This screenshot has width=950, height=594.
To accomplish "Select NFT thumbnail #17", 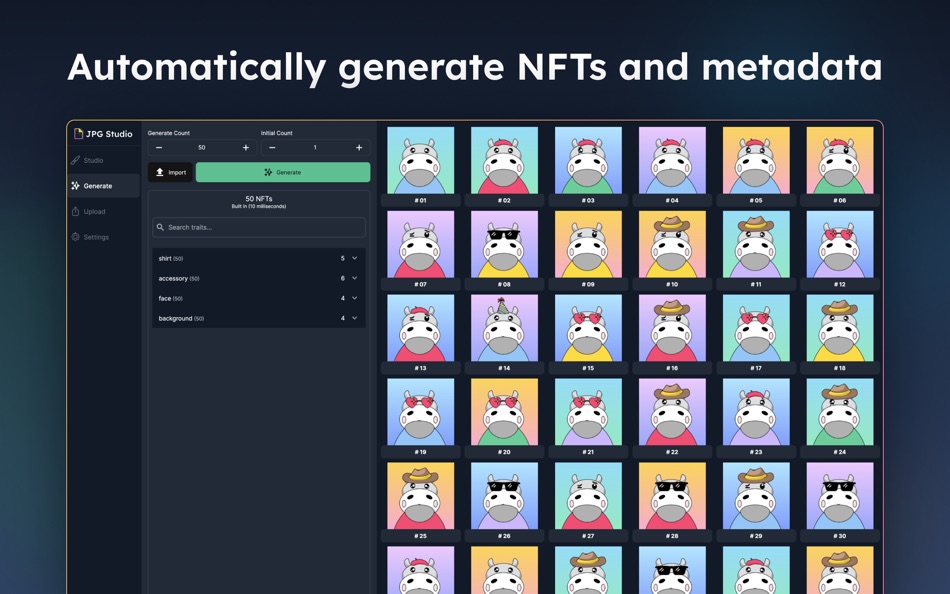I will [x=756, y=328].
